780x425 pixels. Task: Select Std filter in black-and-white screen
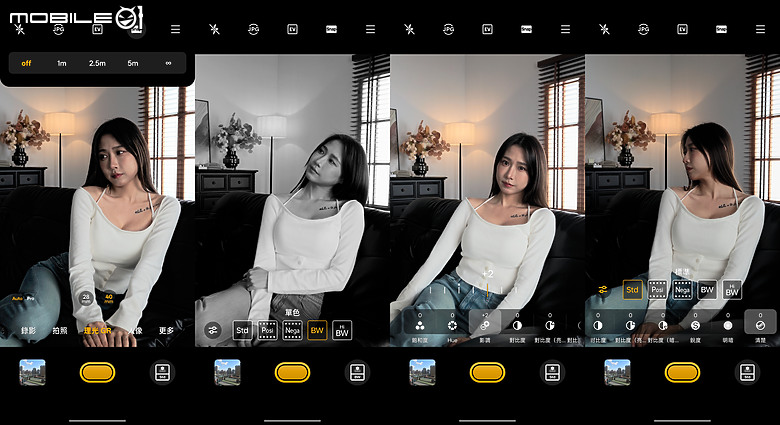(x=242, y=330)
